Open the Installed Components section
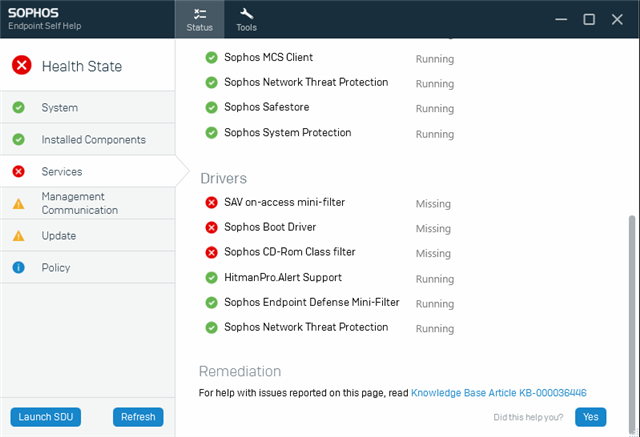The image size is (640, 437). click(87, 140)
